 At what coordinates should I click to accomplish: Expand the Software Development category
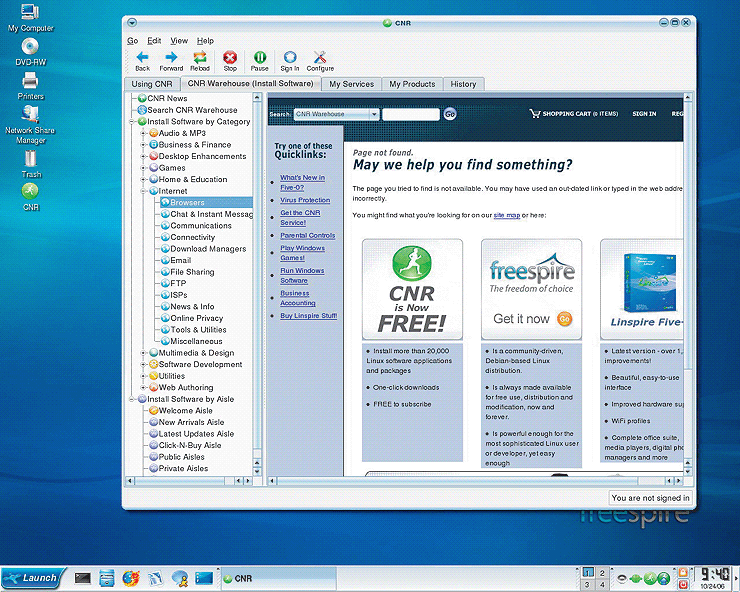point(143,364)
